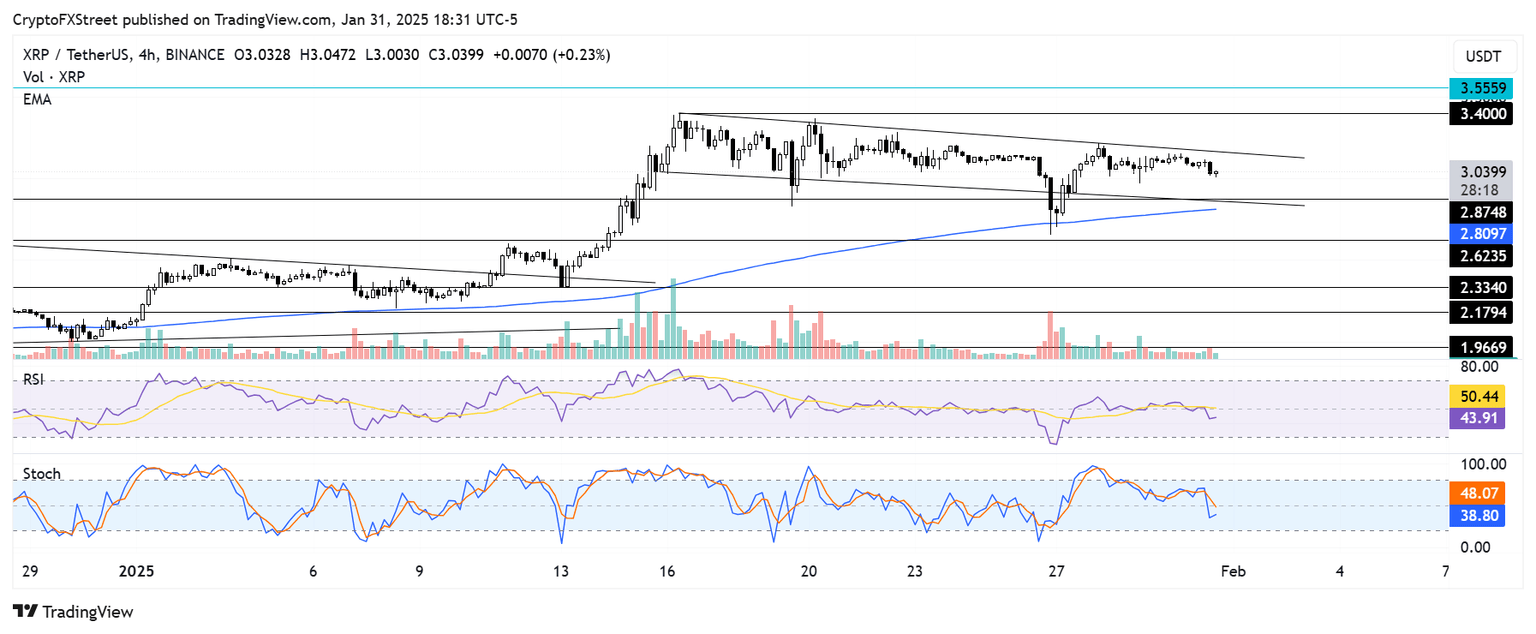Select the 2.3340 price level label
The width and height of the screenshot is (1536, 634).
click(1483, 290)
